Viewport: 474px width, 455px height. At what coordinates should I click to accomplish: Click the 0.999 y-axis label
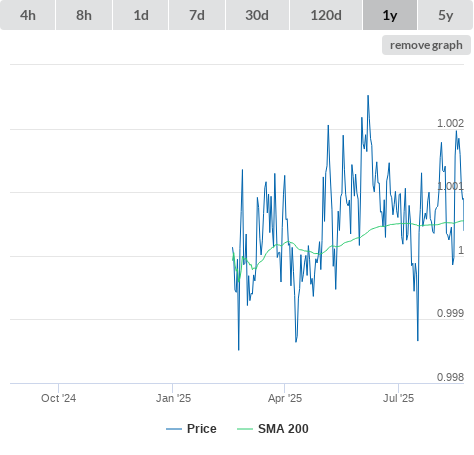coord(450,313)
